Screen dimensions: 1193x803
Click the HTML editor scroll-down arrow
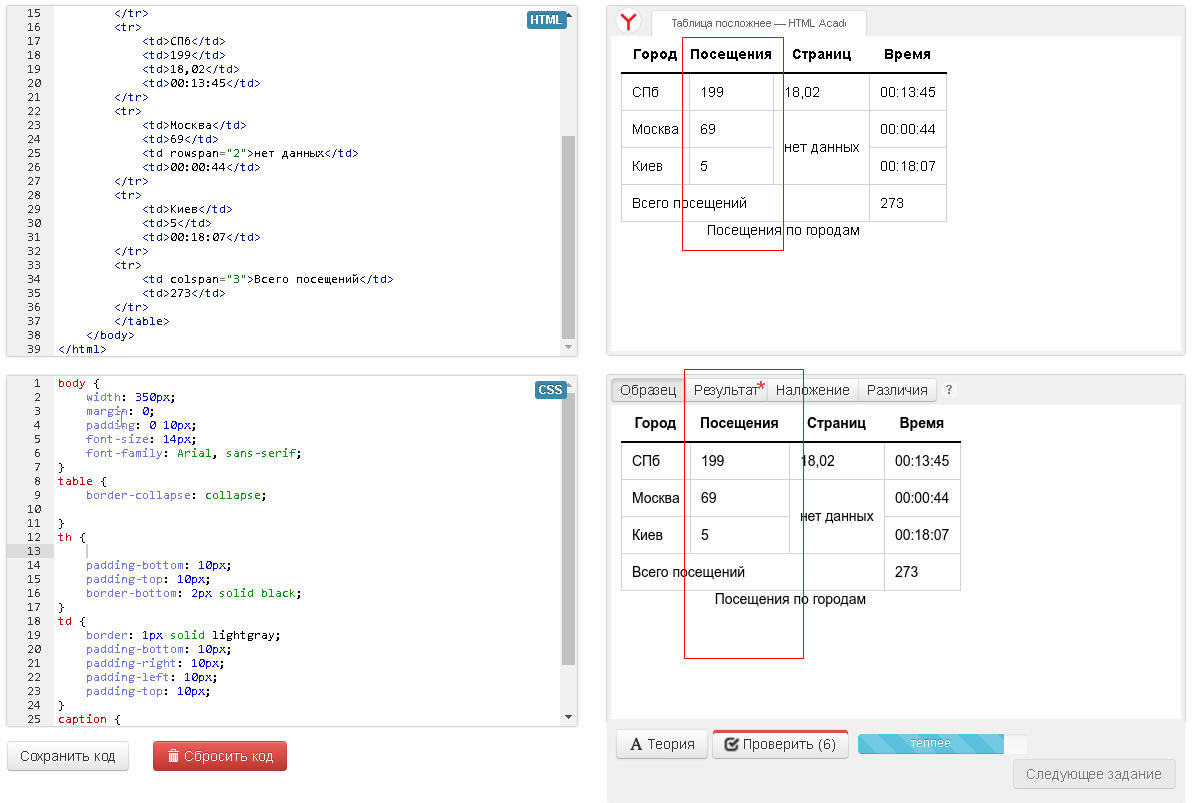click(569, 347)
